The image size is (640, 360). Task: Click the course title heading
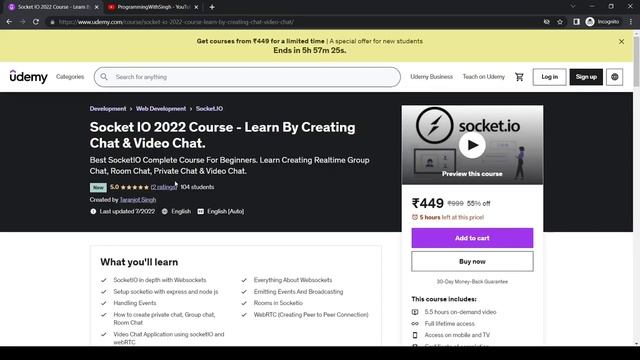point(222,135)
